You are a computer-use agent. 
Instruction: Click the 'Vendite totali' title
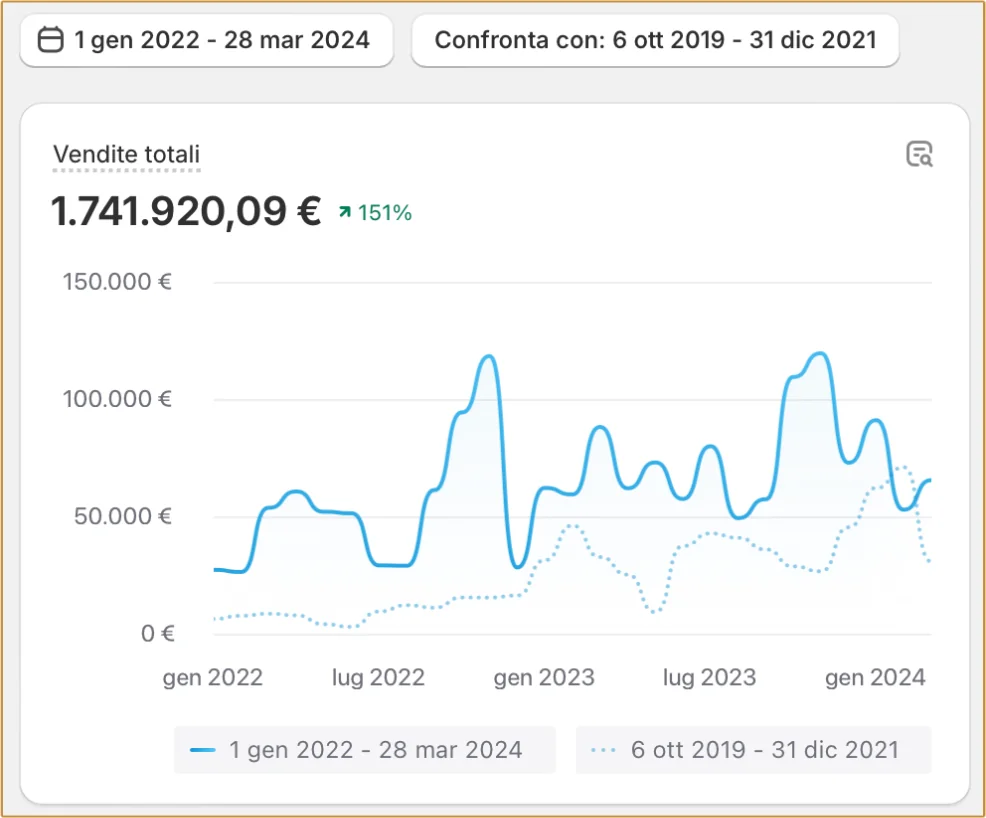click(x=126, y=154)
